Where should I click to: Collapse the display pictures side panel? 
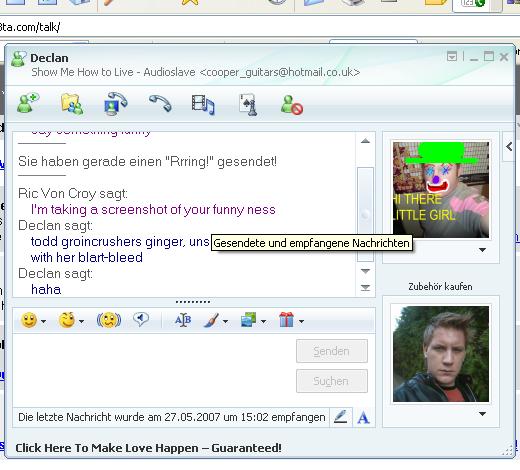pos(509,146)
